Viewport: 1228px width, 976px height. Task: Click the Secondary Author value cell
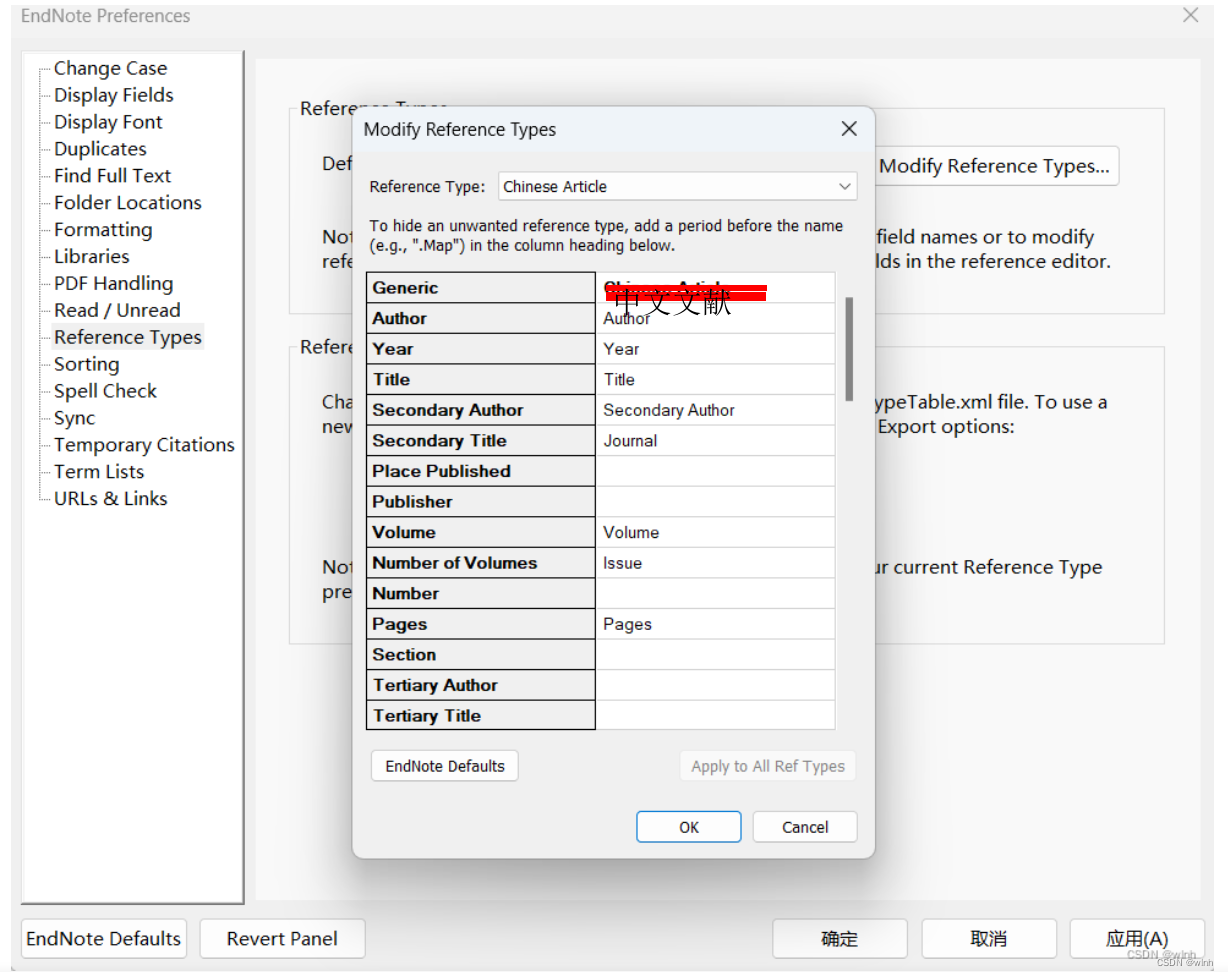[716, 410]
